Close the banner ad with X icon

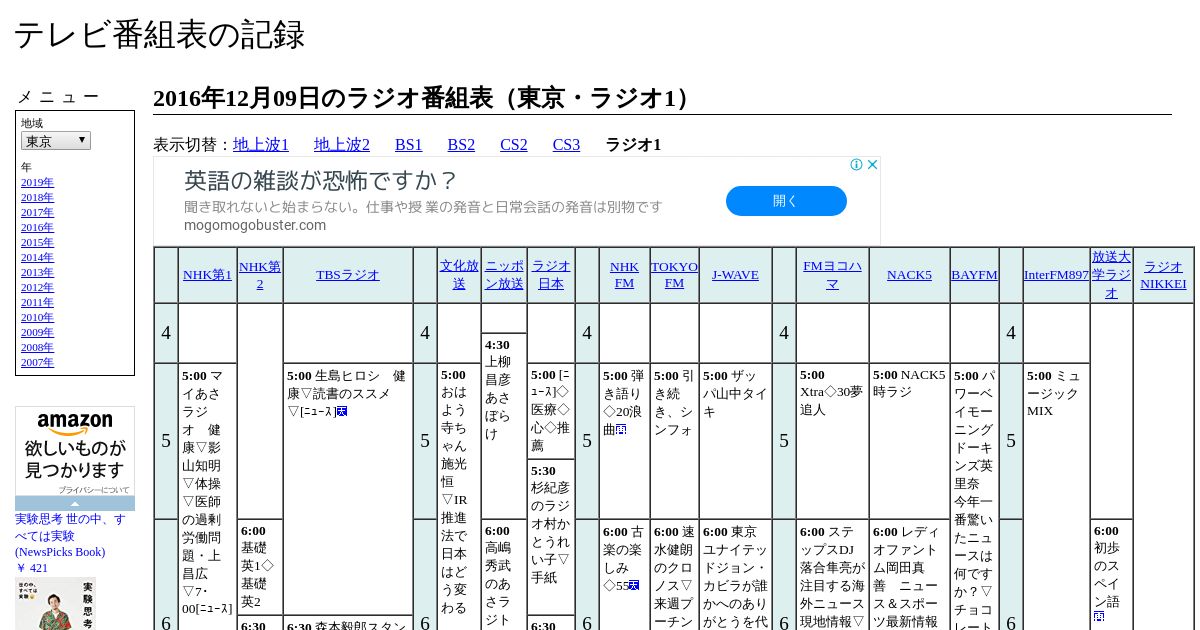872,165
